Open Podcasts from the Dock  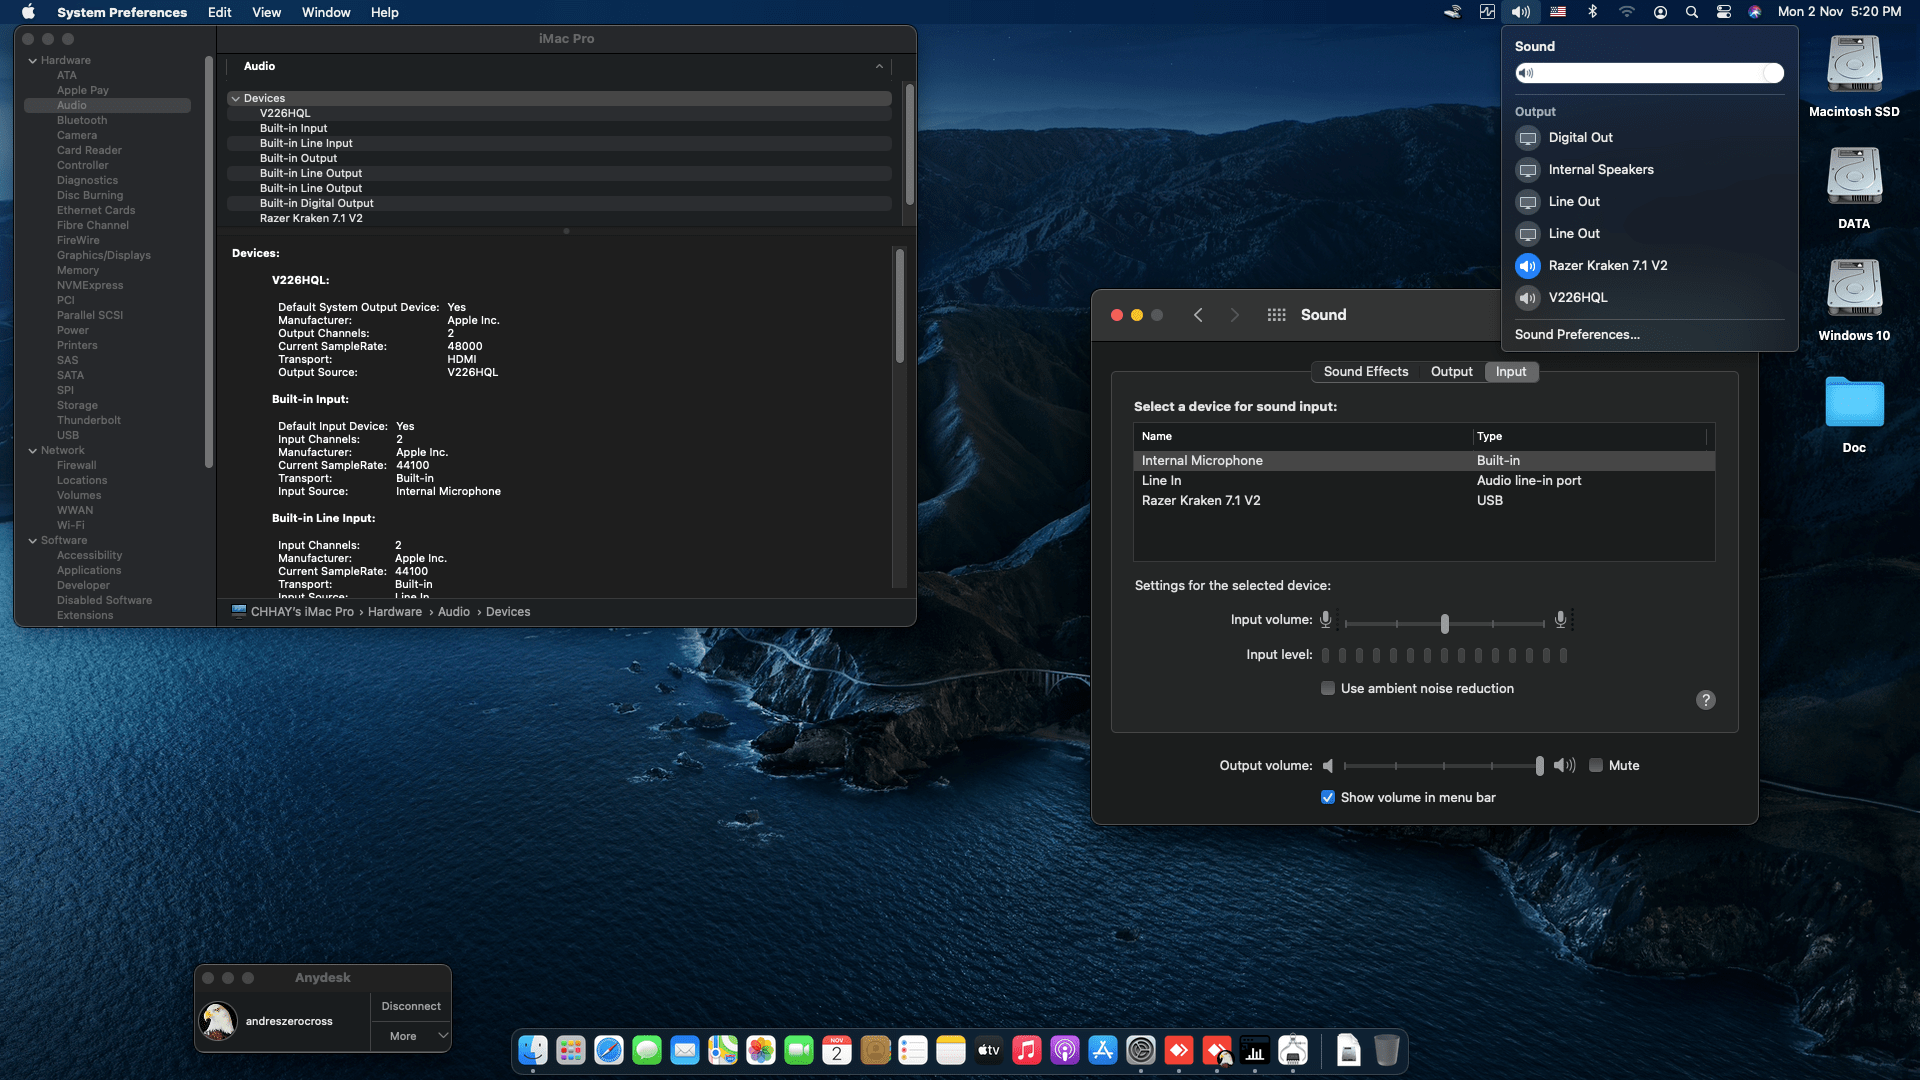pyautogui.click(x=1064, y=1050)
